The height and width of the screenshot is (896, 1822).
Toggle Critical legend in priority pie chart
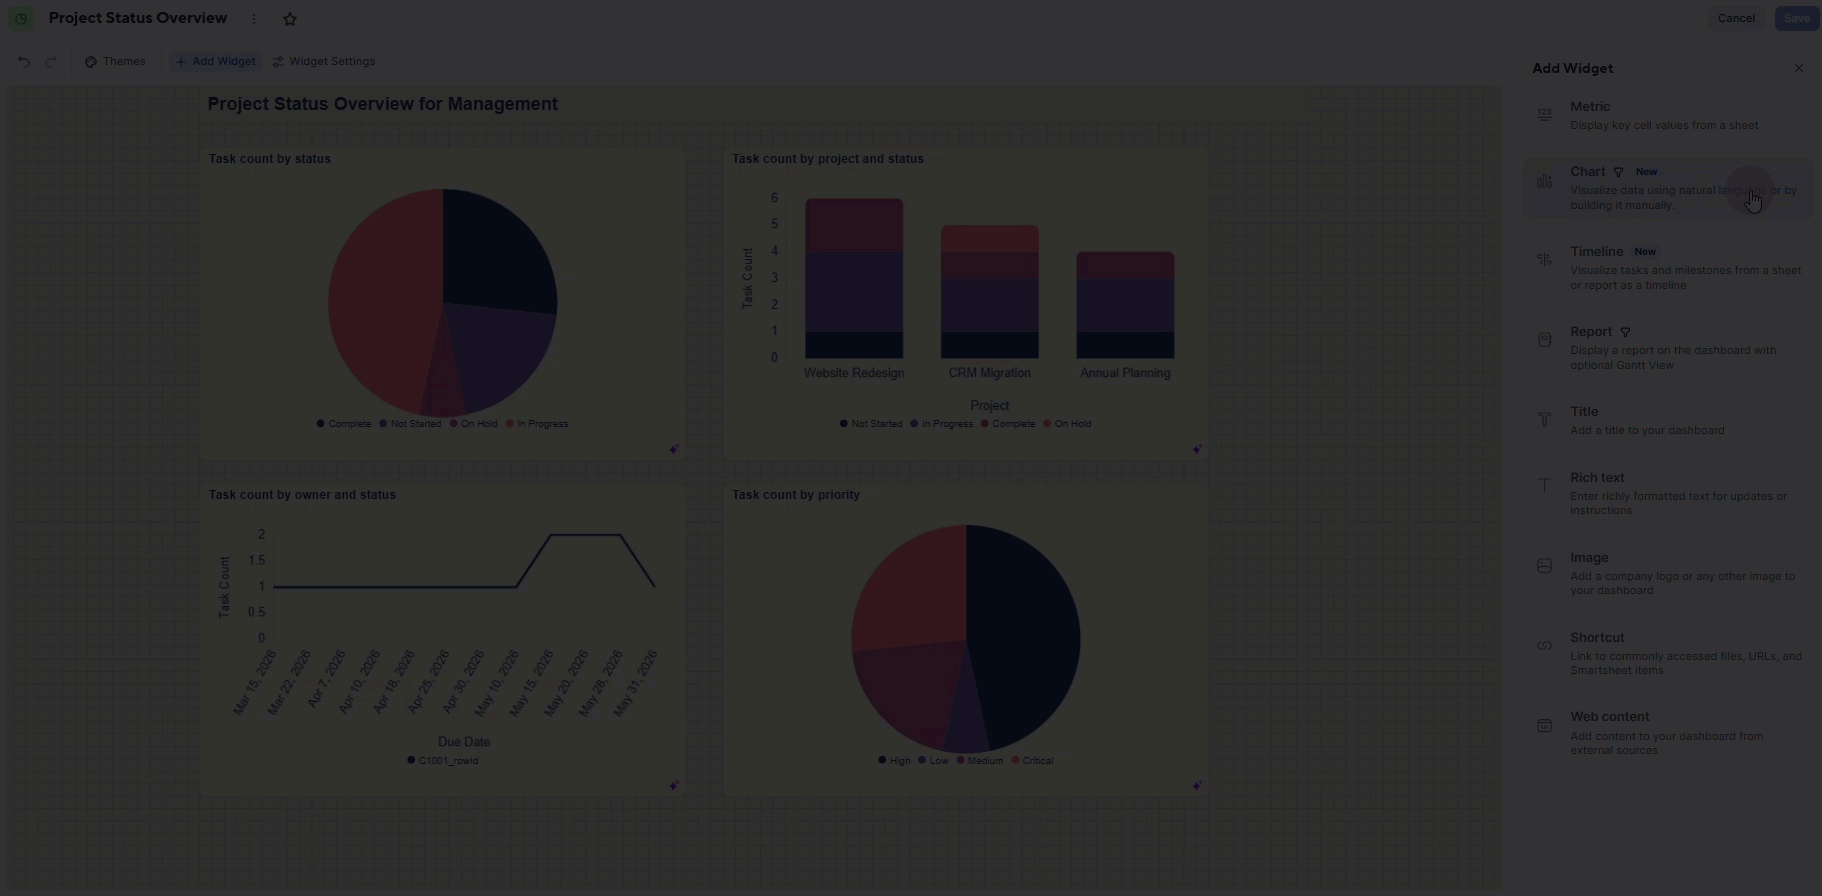click(1032, 761)
